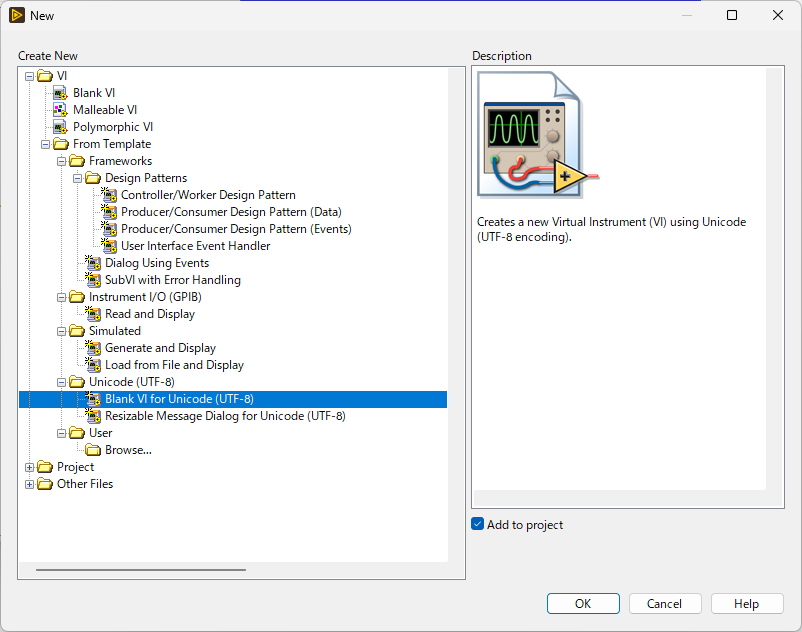Image resolution: width=802 pixels, height=632 pixels.
Task: Collapse the Instrument I/O (GPIB) folder
Action: point(61,297)
